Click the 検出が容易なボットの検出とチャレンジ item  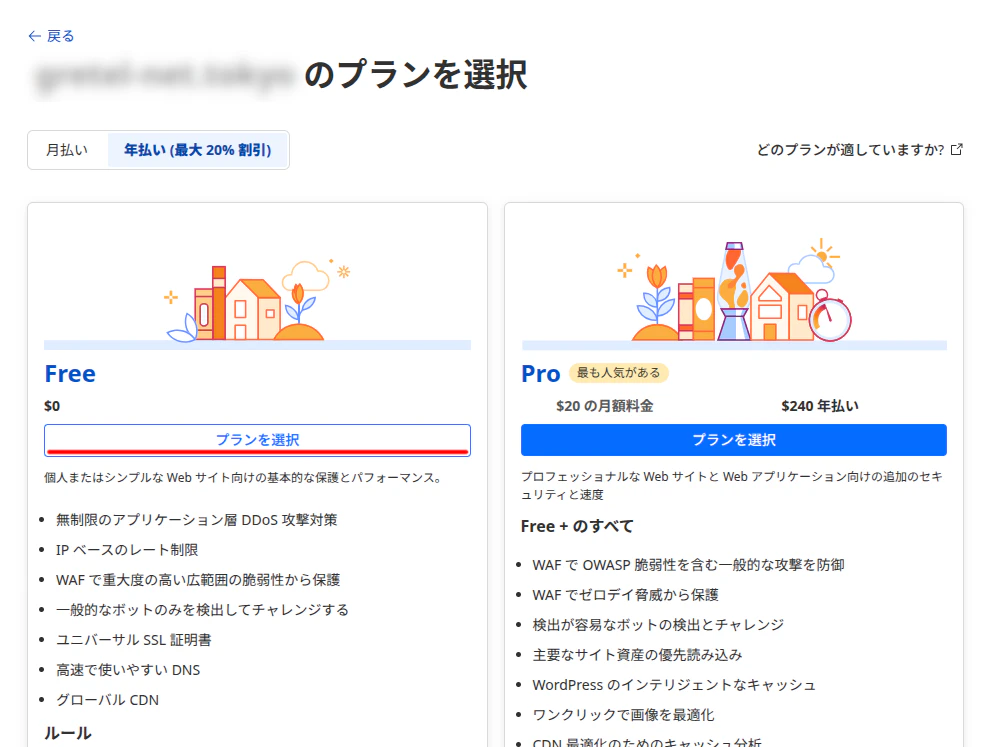coord(658,624)
